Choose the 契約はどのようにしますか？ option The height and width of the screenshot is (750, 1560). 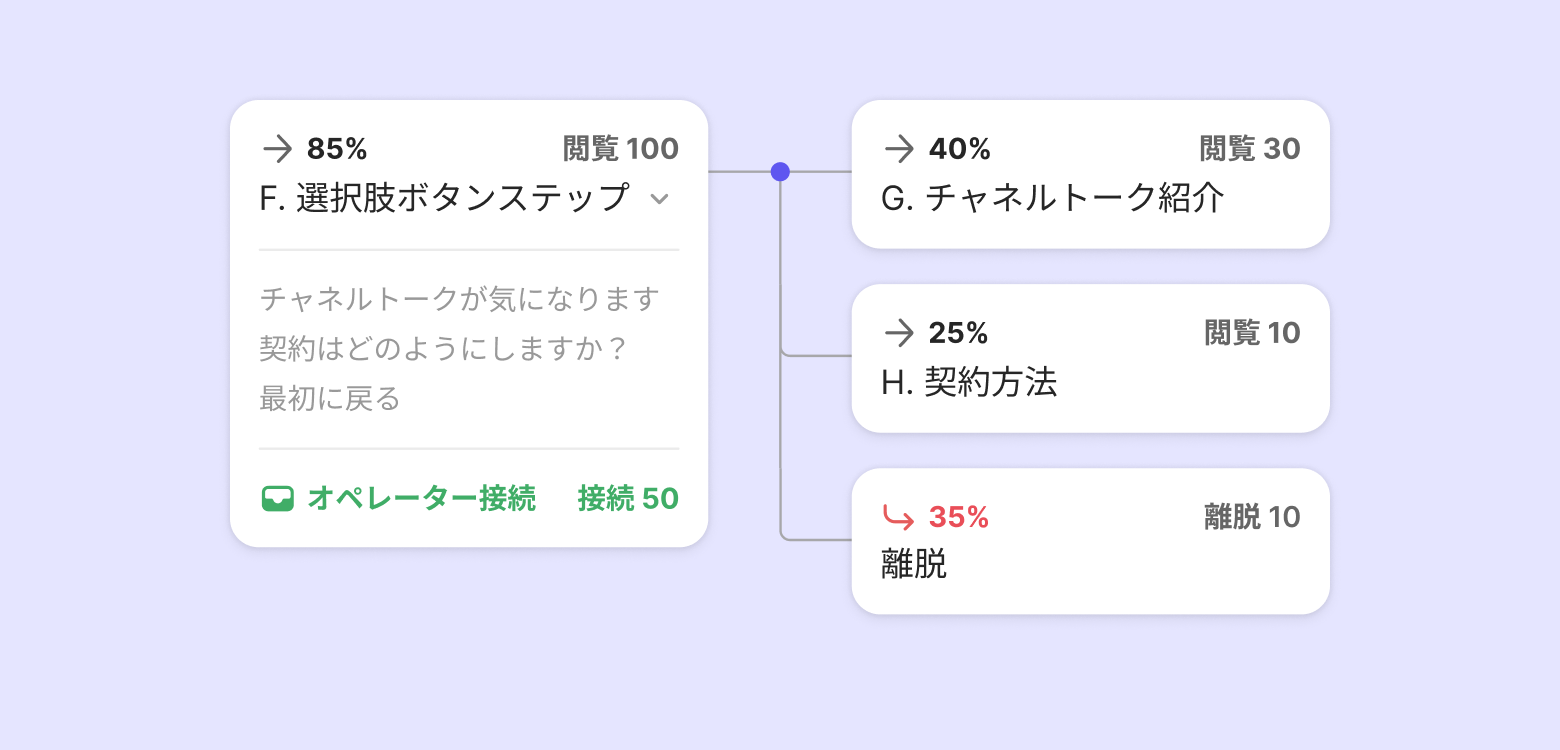pyautogui.click(x=442, y=349)
